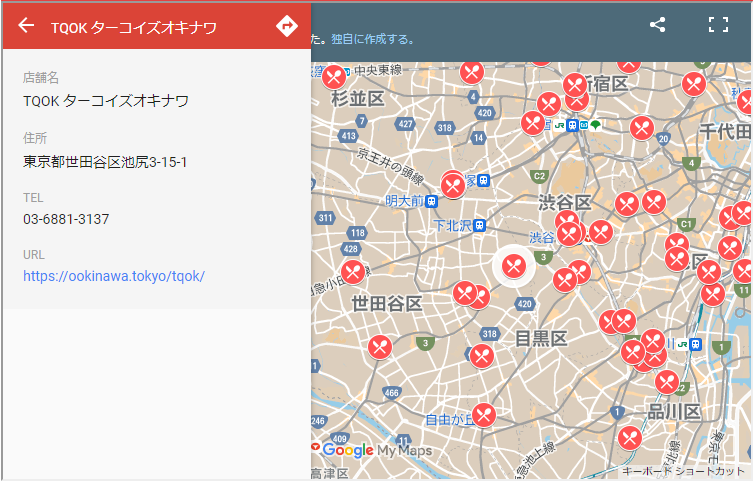Click the store name under 店舗名
Viewport: 755px width, 486px height.
click(106, 100)
